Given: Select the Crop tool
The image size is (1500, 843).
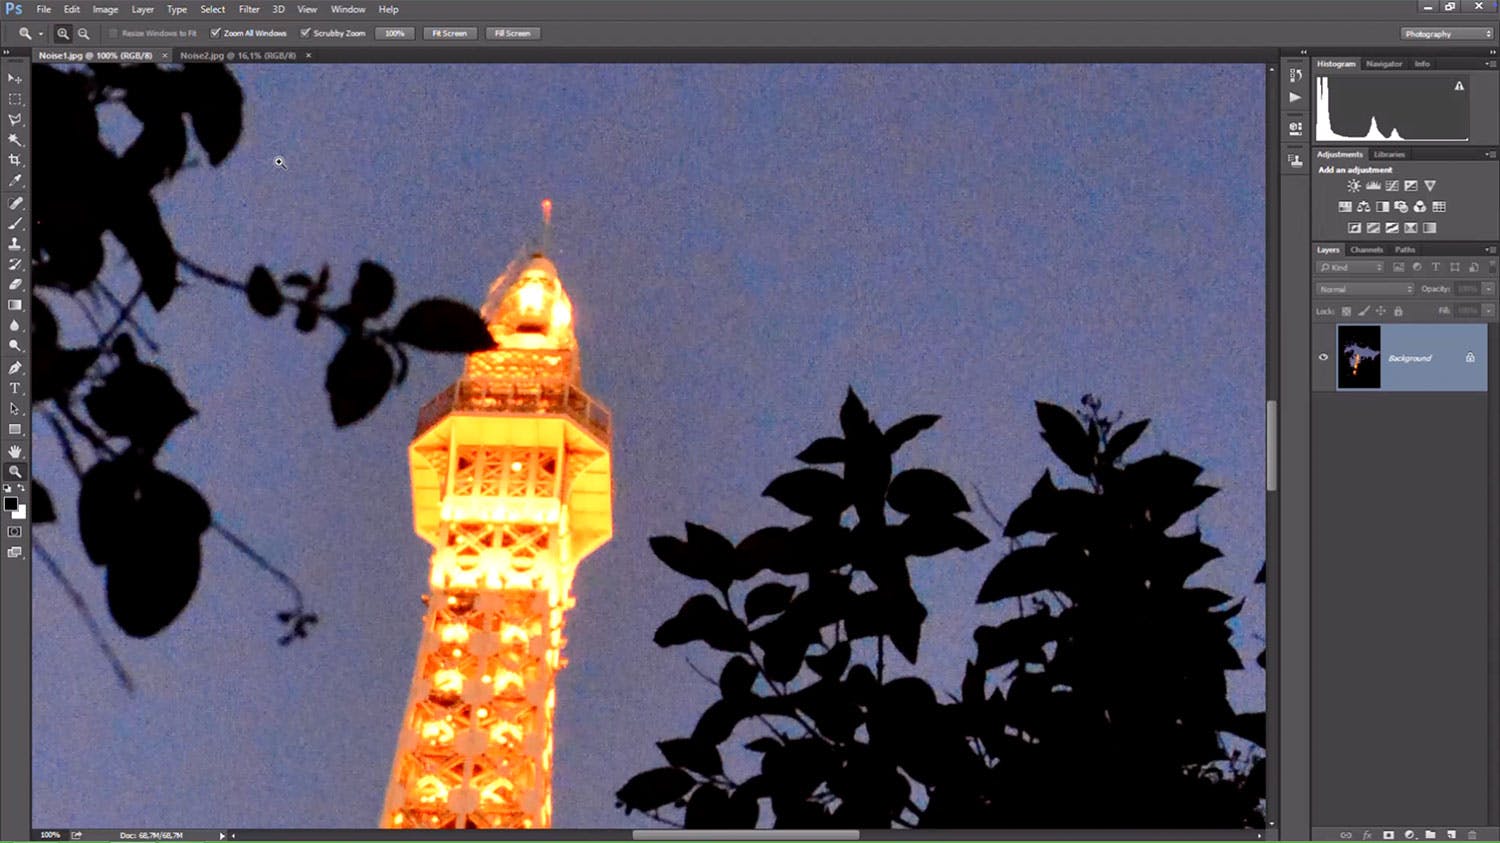Looking at the screenshot, I should tap(15, 160).
